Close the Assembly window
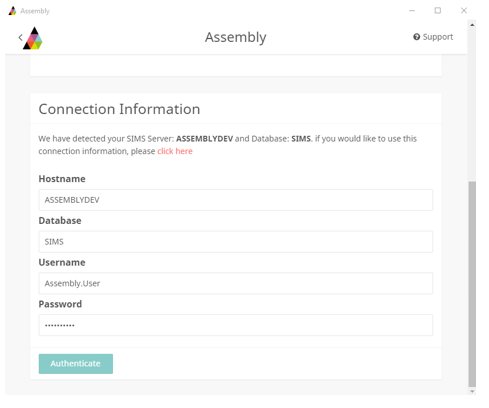The width and height of the screenshot is (489, 408). point(464,11)
